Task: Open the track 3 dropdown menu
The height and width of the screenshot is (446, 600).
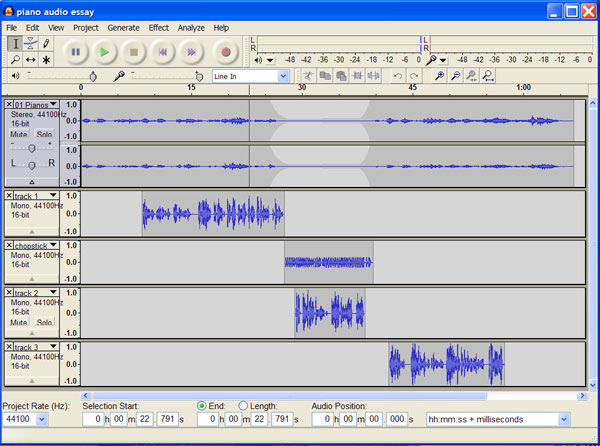Action: 53,347
